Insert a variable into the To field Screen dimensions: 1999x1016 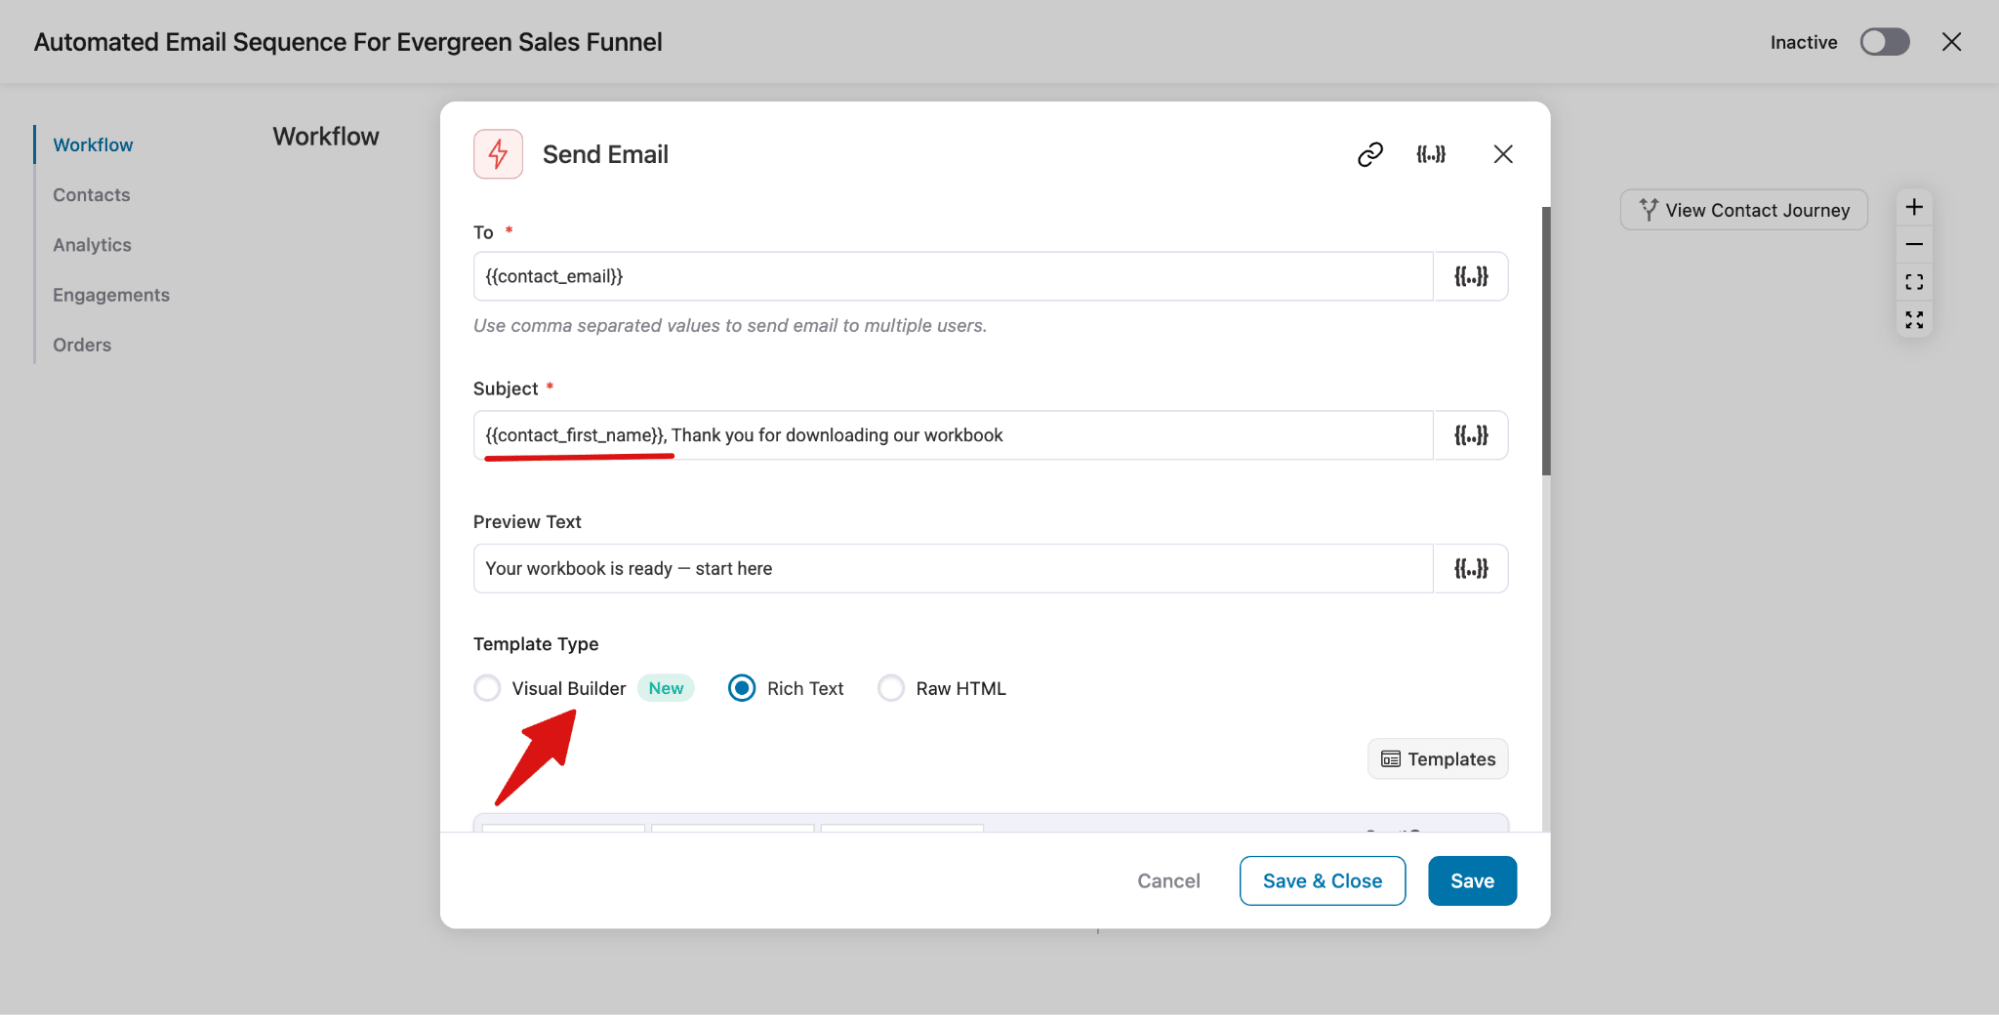pyautogui.click(x=1471, y=276)
